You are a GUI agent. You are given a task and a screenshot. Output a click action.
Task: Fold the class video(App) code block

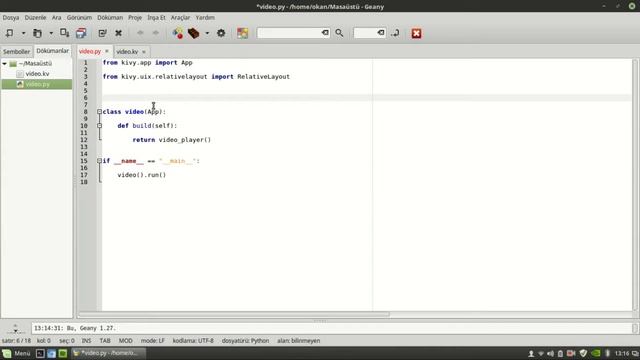point(99,111)
